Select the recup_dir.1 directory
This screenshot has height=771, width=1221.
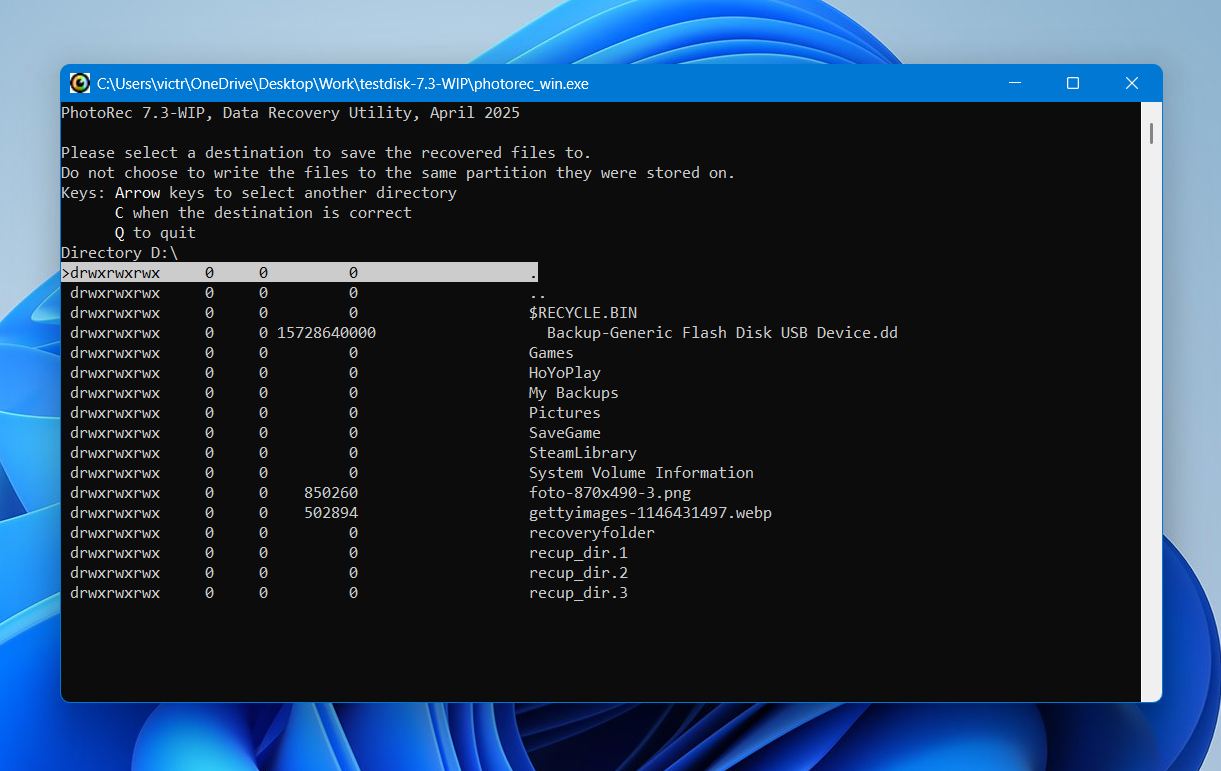[578, 553]
